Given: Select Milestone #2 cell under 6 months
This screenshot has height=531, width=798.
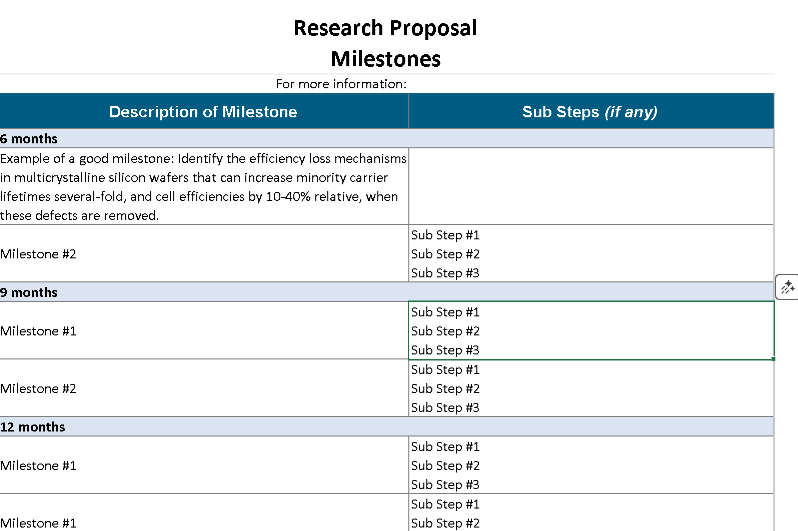Looking at the screenshot, I should click(x=204, y=254).
